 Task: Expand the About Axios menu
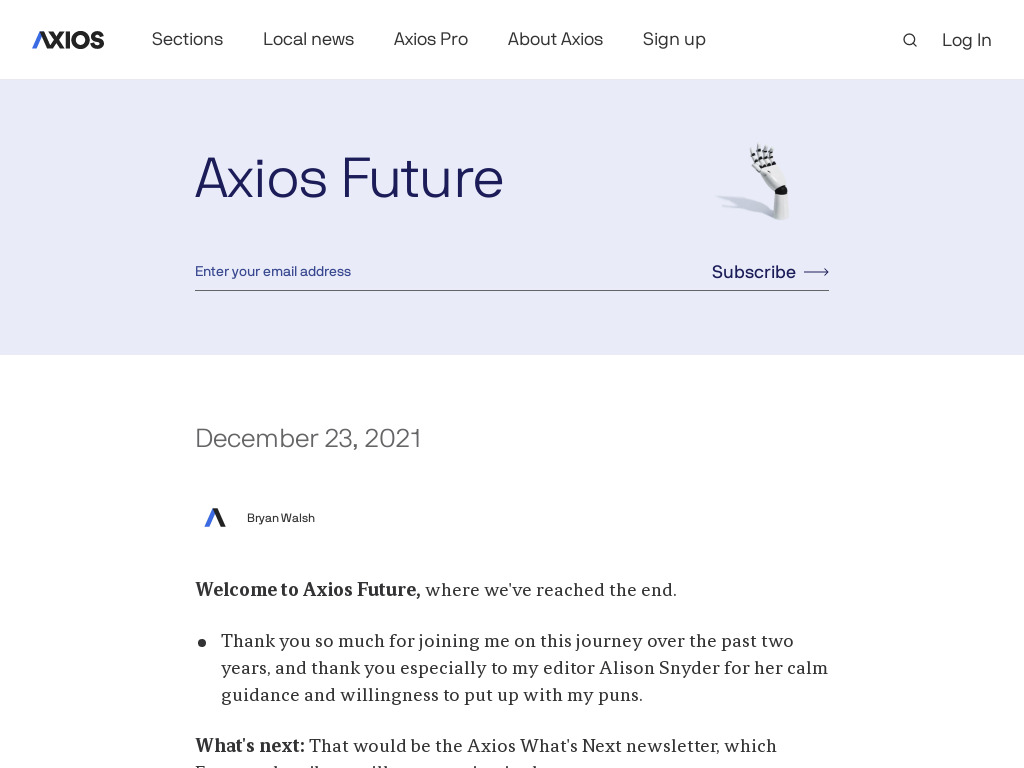pos(555,40)
